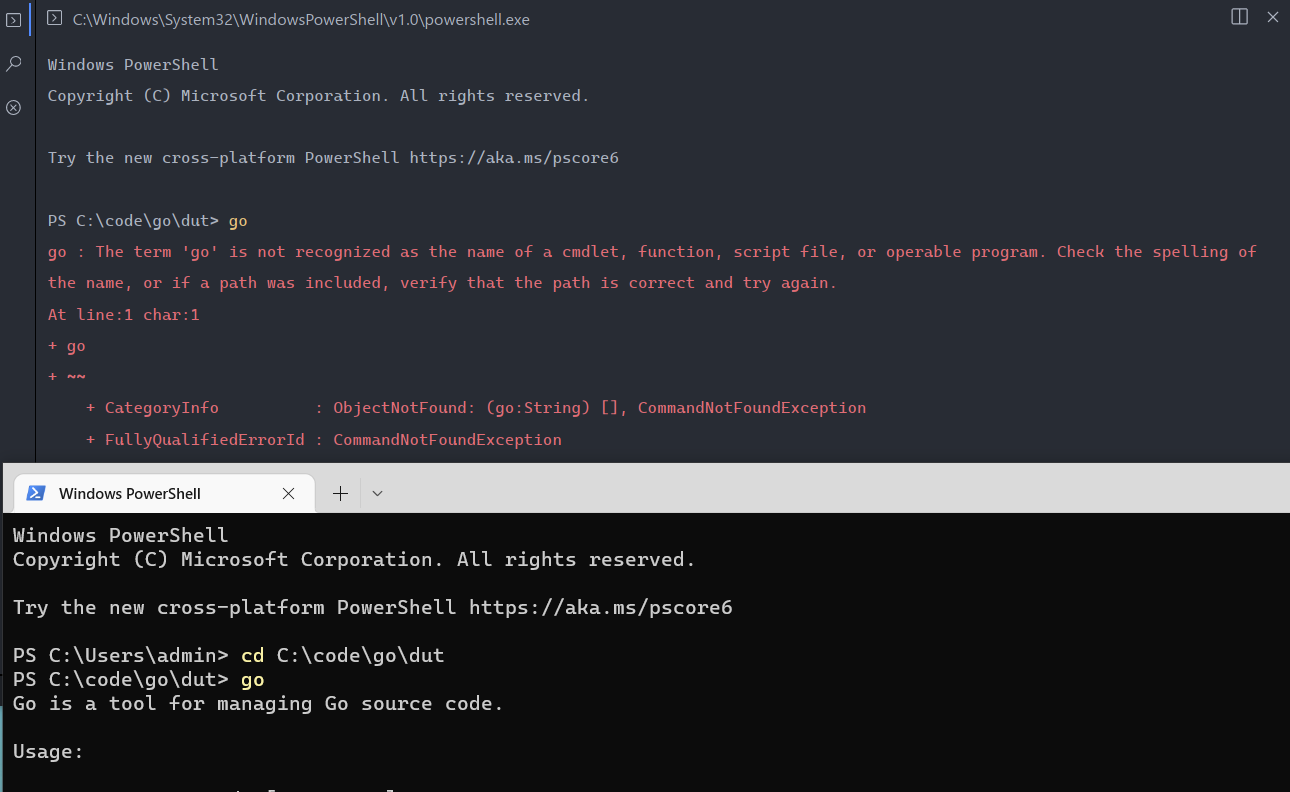Open the pscore6 link in Windows Terminal
1290x792 pixels.
[599, 607]
